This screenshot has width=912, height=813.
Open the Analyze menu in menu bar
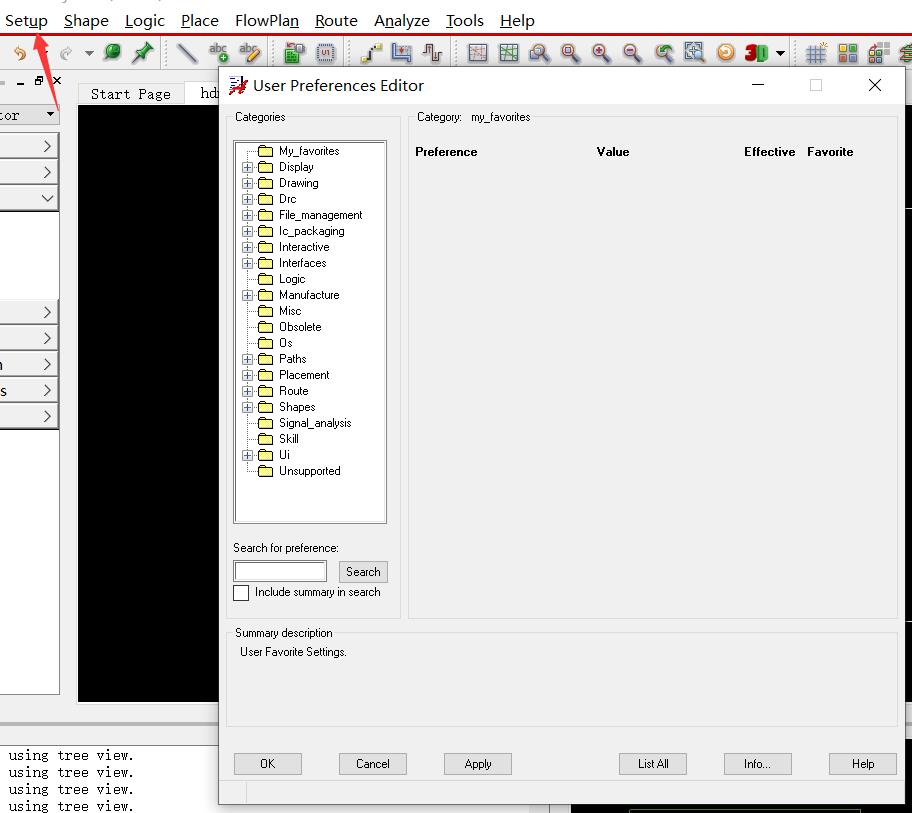pyautogui.click(x=402, y=21)
